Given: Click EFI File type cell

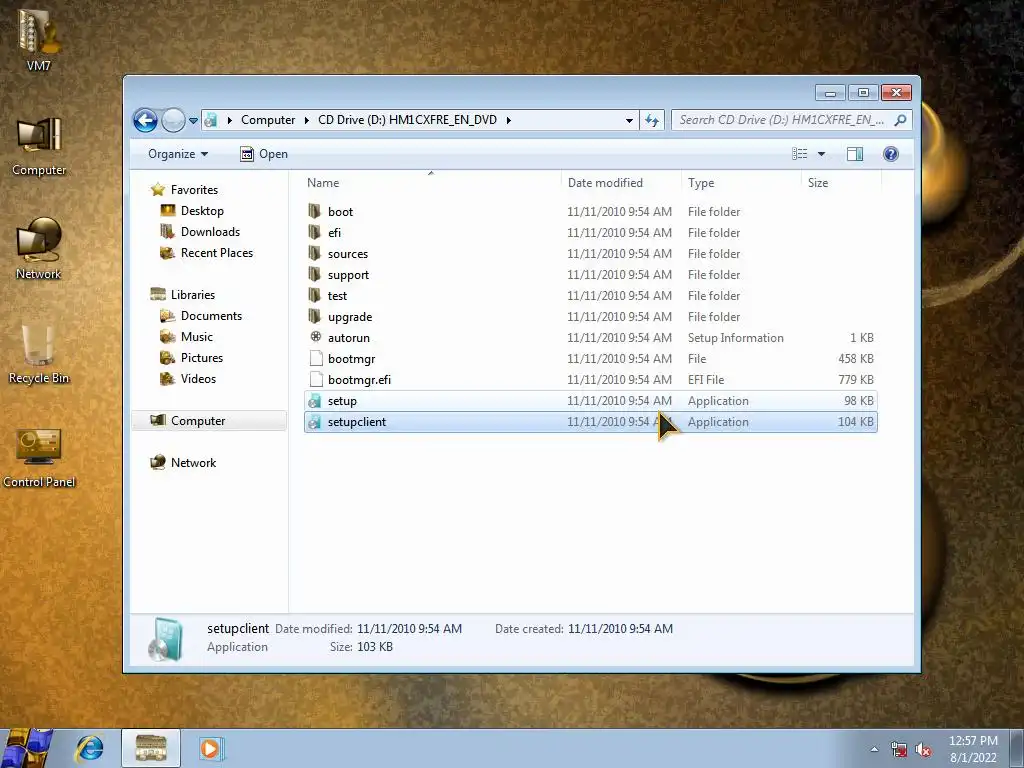Looking at the screenshot, I should [x=706, y=379].
